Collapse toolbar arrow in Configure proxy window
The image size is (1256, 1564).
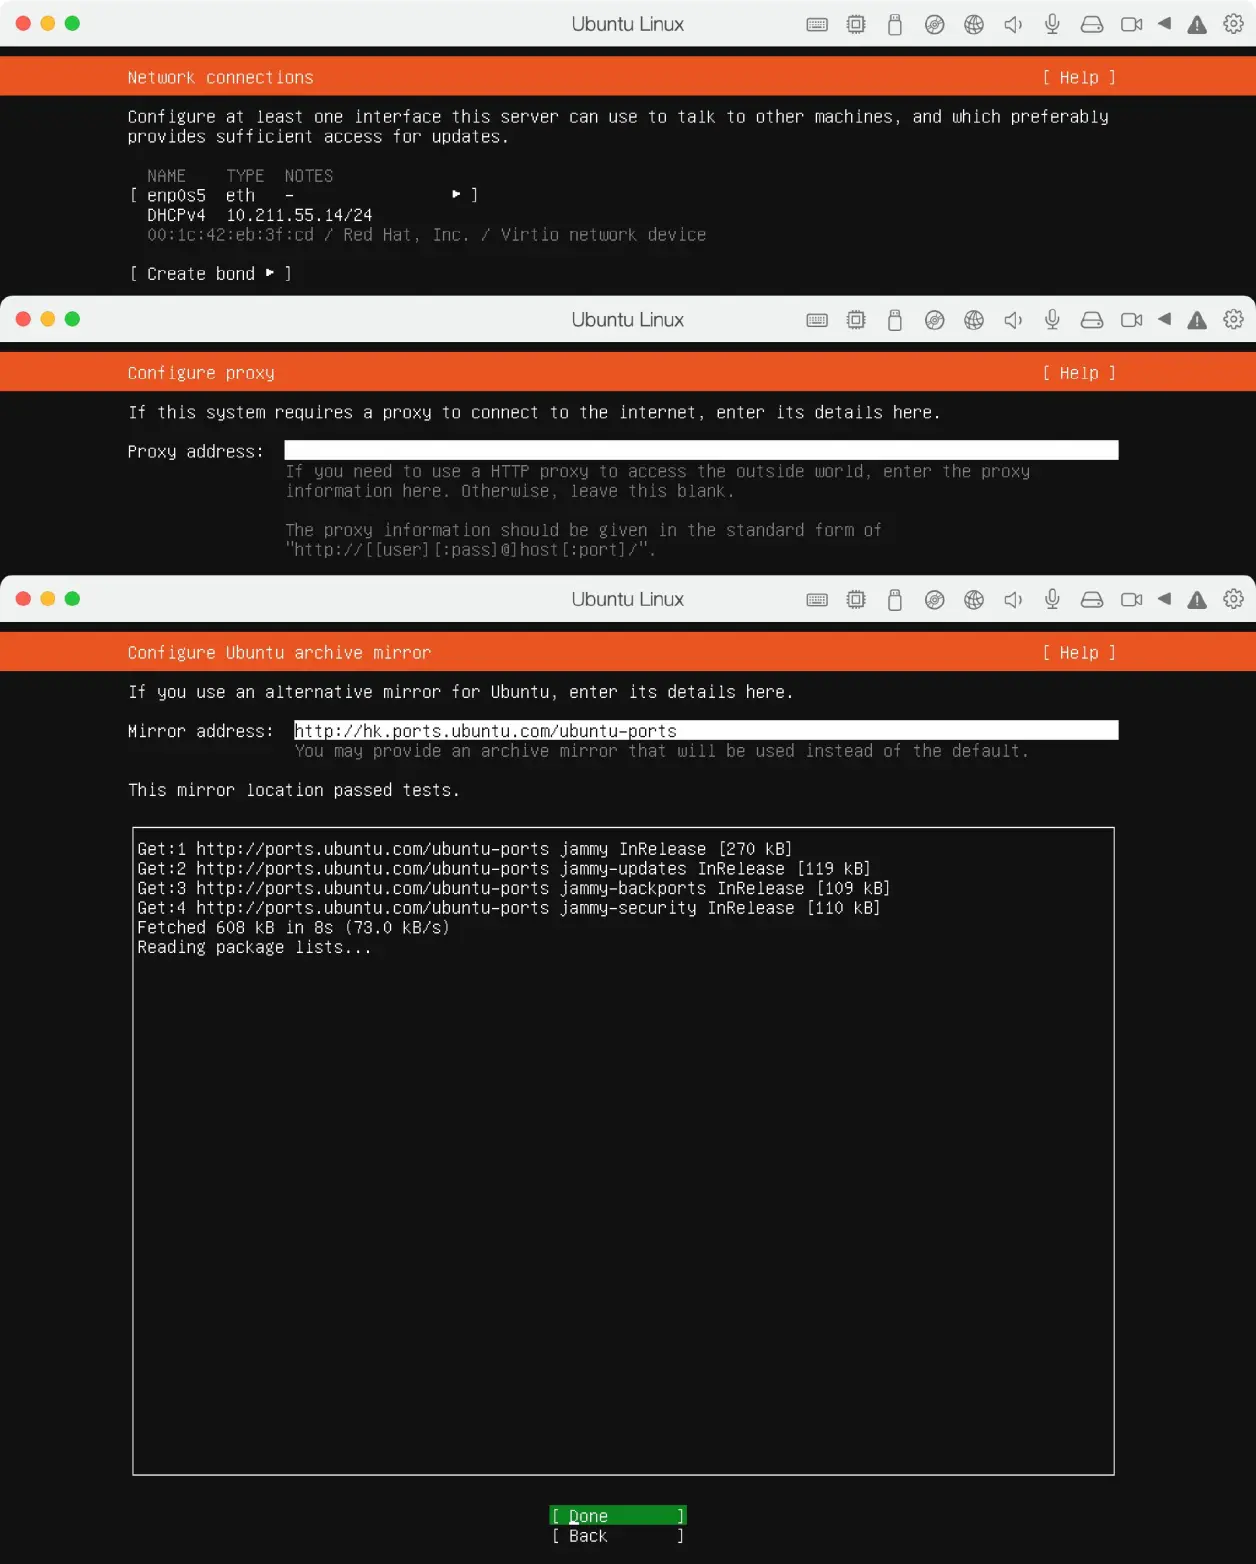pos(1164,320)
